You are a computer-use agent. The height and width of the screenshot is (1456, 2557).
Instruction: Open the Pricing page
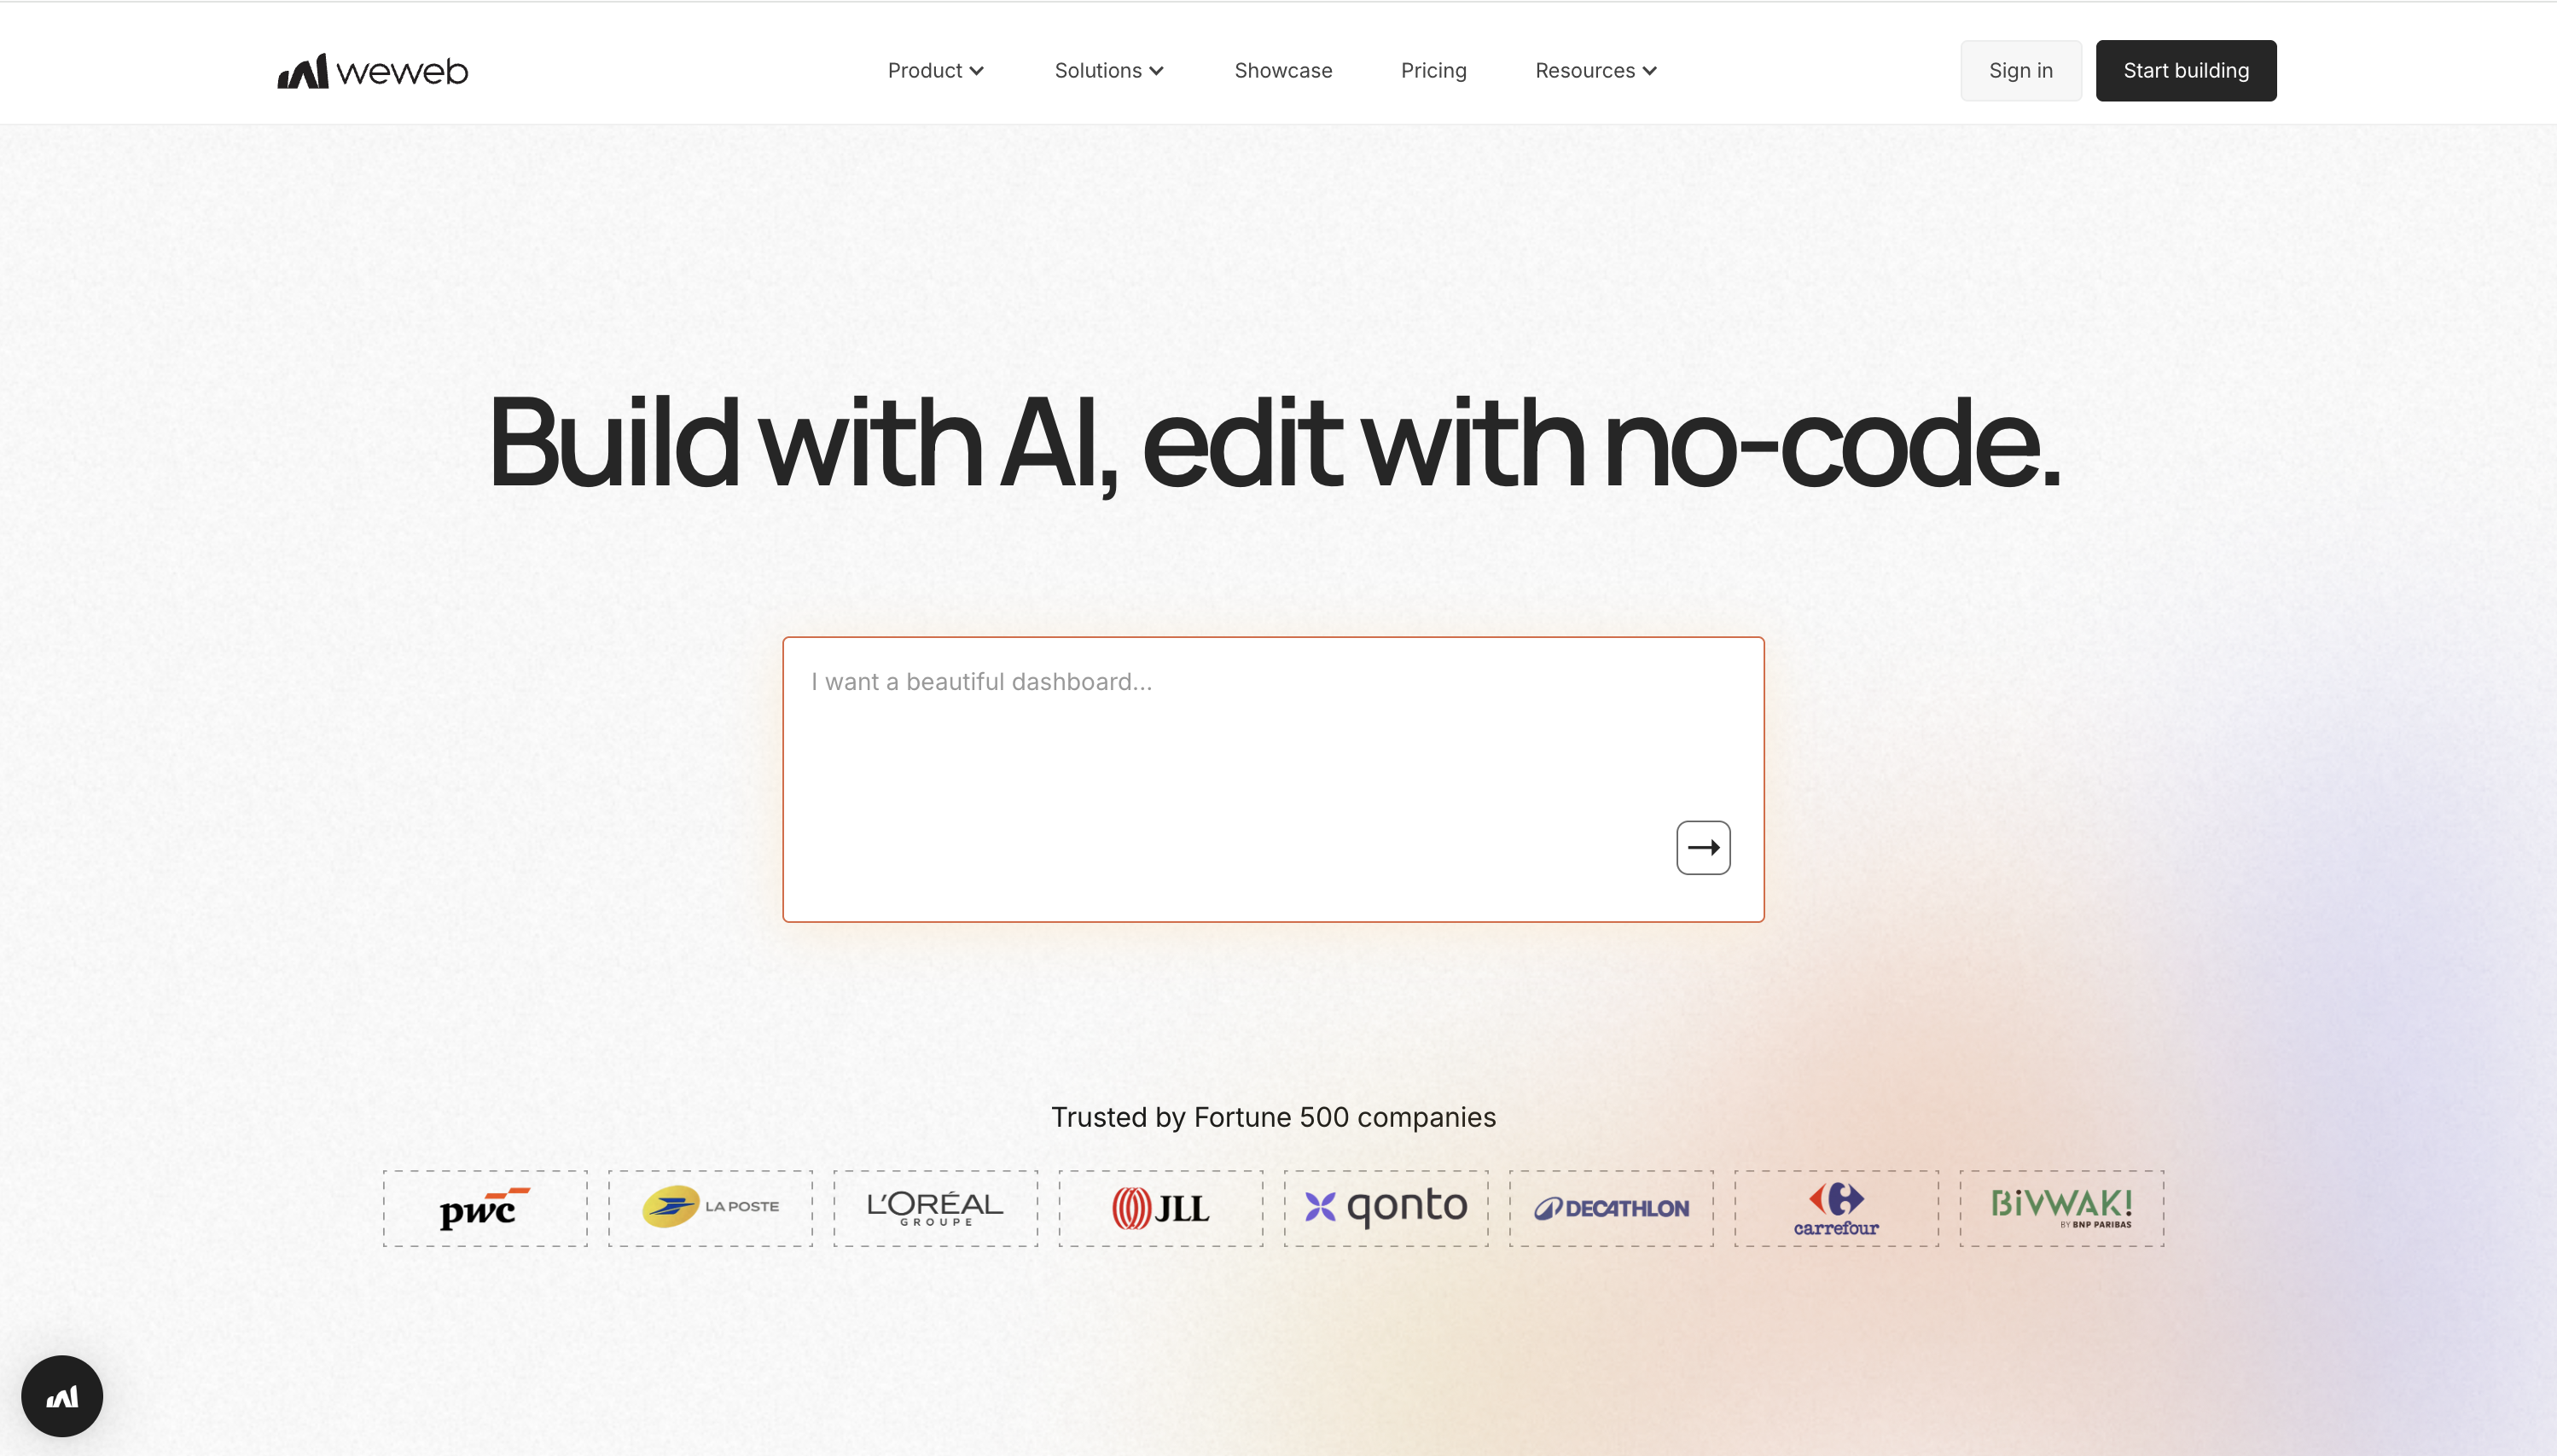coord(1433,71)
